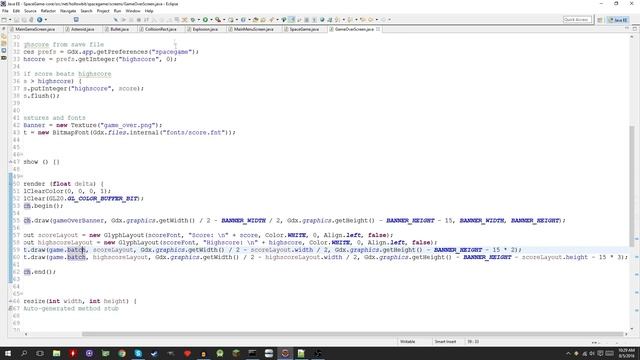Collapse the fold marker at line 46

21,154
